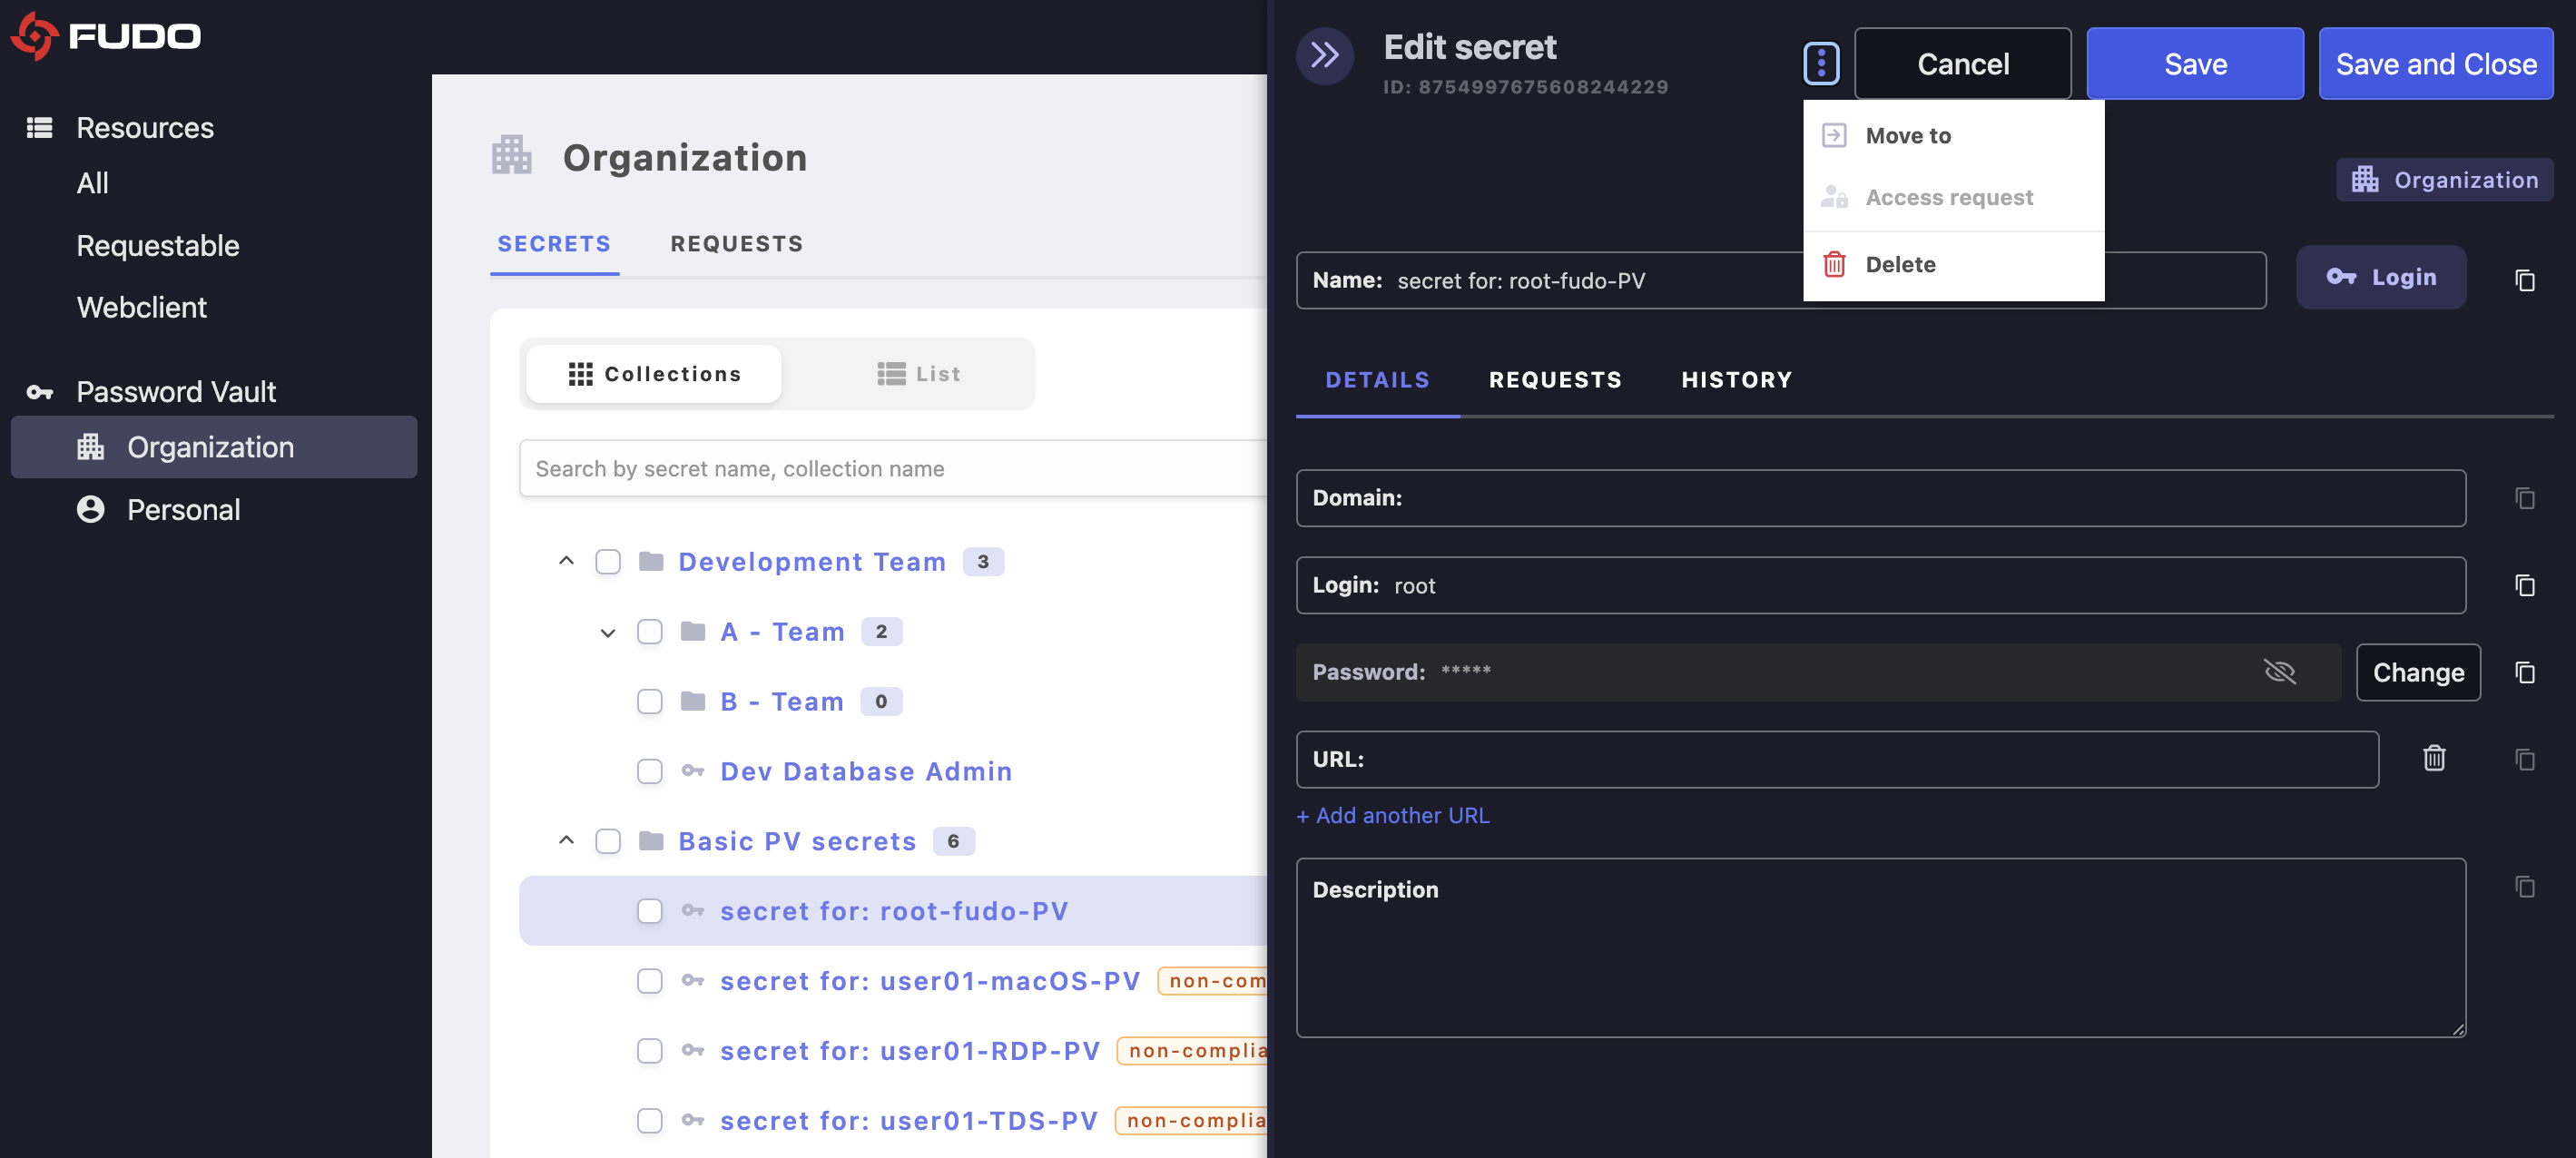The image size is (2576, 1158).
Task: Open the REQUESTS tab in Edit secret
Action: coord(1555,380)
